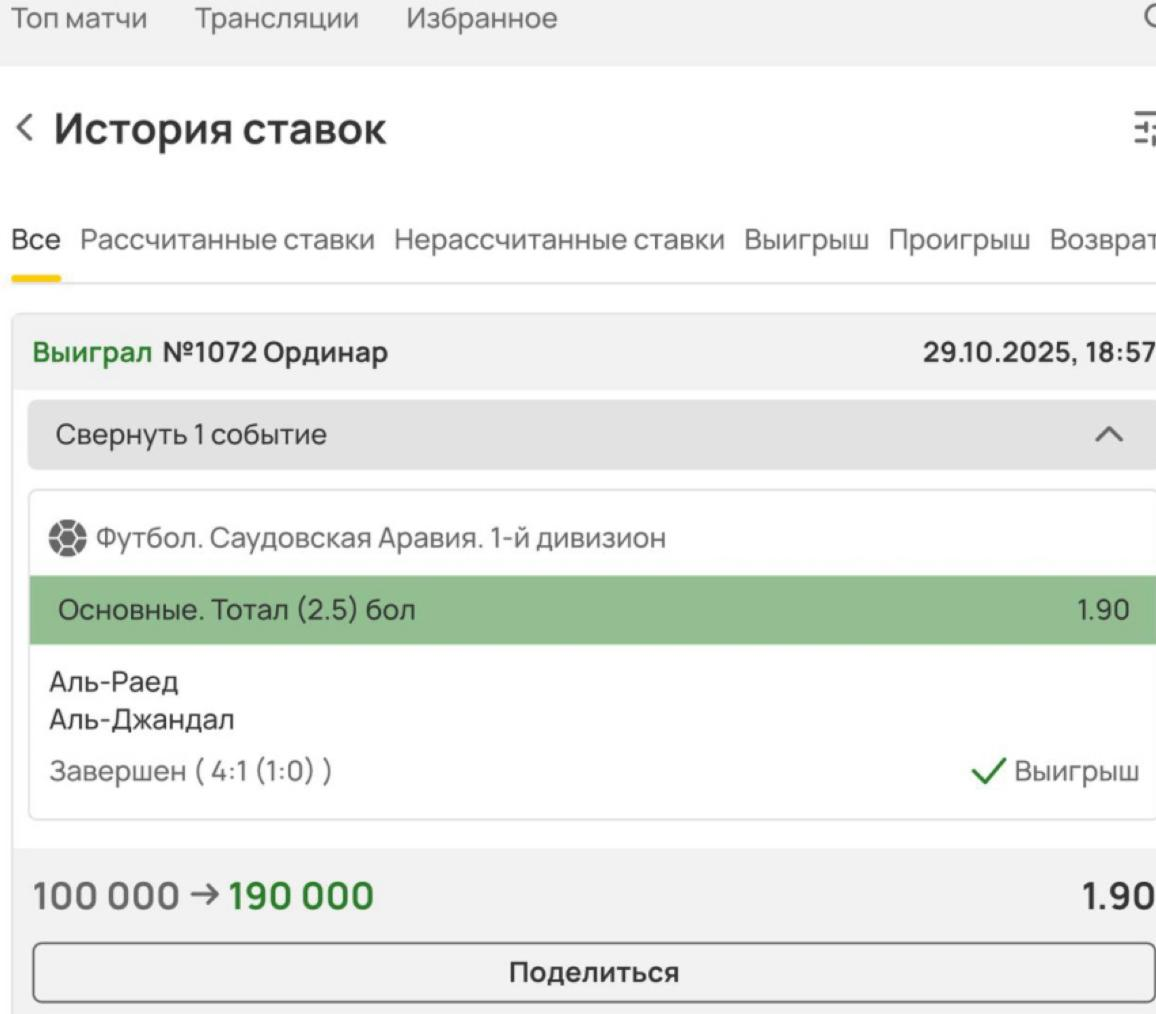Click the green Выигрыш checkmark icon
1156x1014 pixels.
point(988,772)
